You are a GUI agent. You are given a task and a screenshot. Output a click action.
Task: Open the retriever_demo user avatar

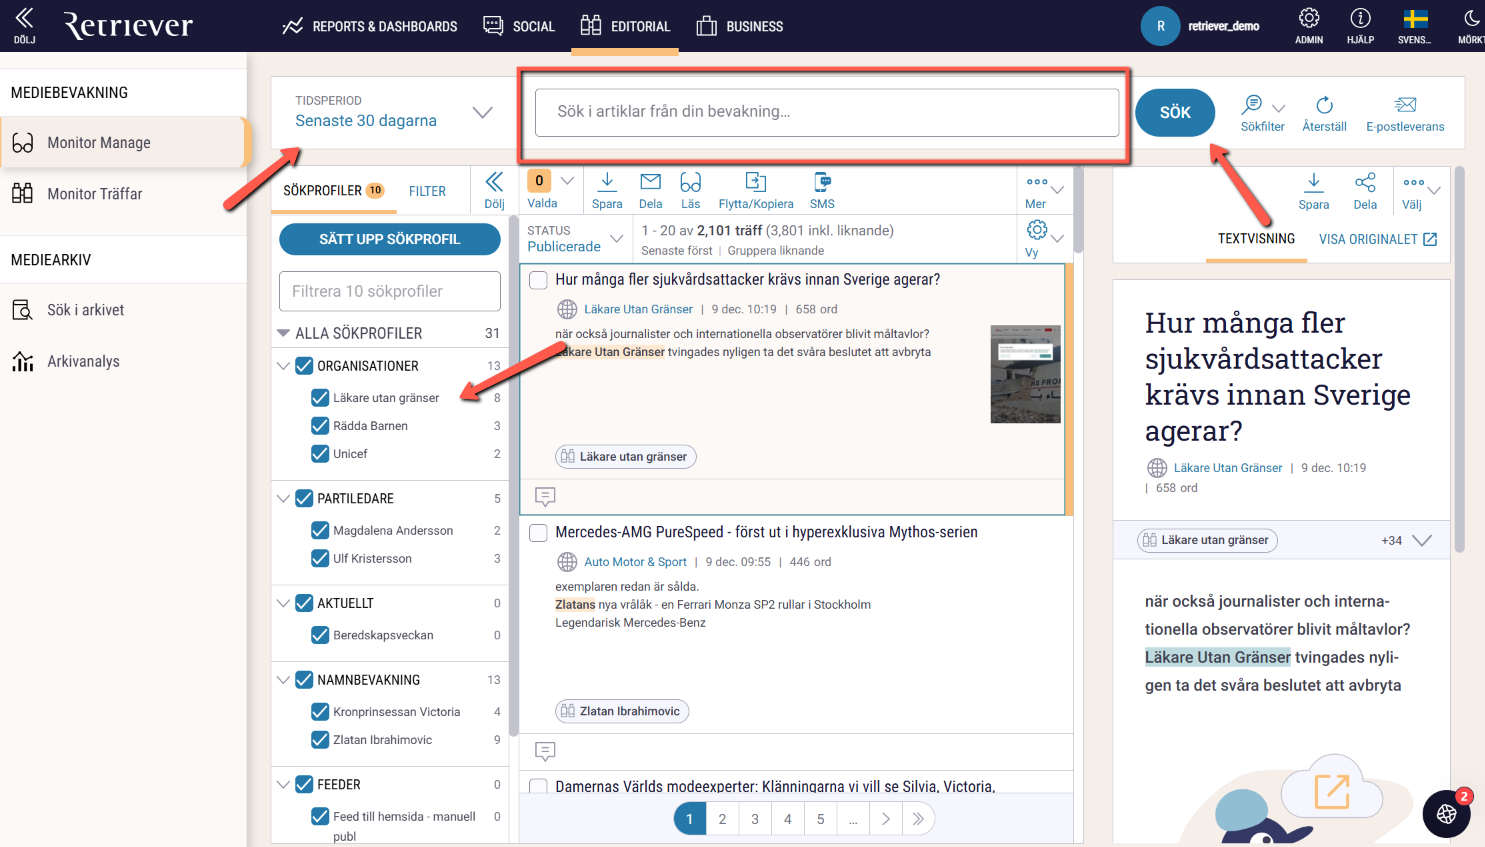(x=1160, y=26)
